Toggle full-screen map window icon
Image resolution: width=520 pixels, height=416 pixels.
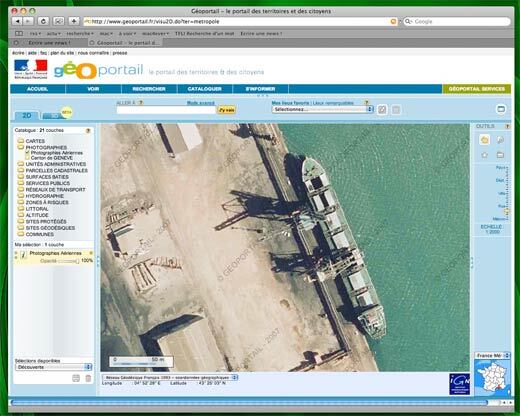point(501,109)
